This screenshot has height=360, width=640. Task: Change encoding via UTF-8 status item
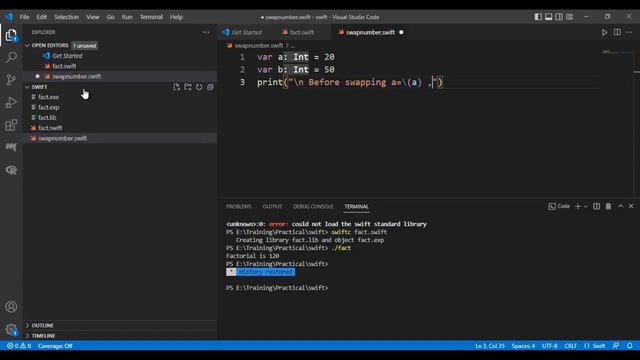(x=549, y=346)
